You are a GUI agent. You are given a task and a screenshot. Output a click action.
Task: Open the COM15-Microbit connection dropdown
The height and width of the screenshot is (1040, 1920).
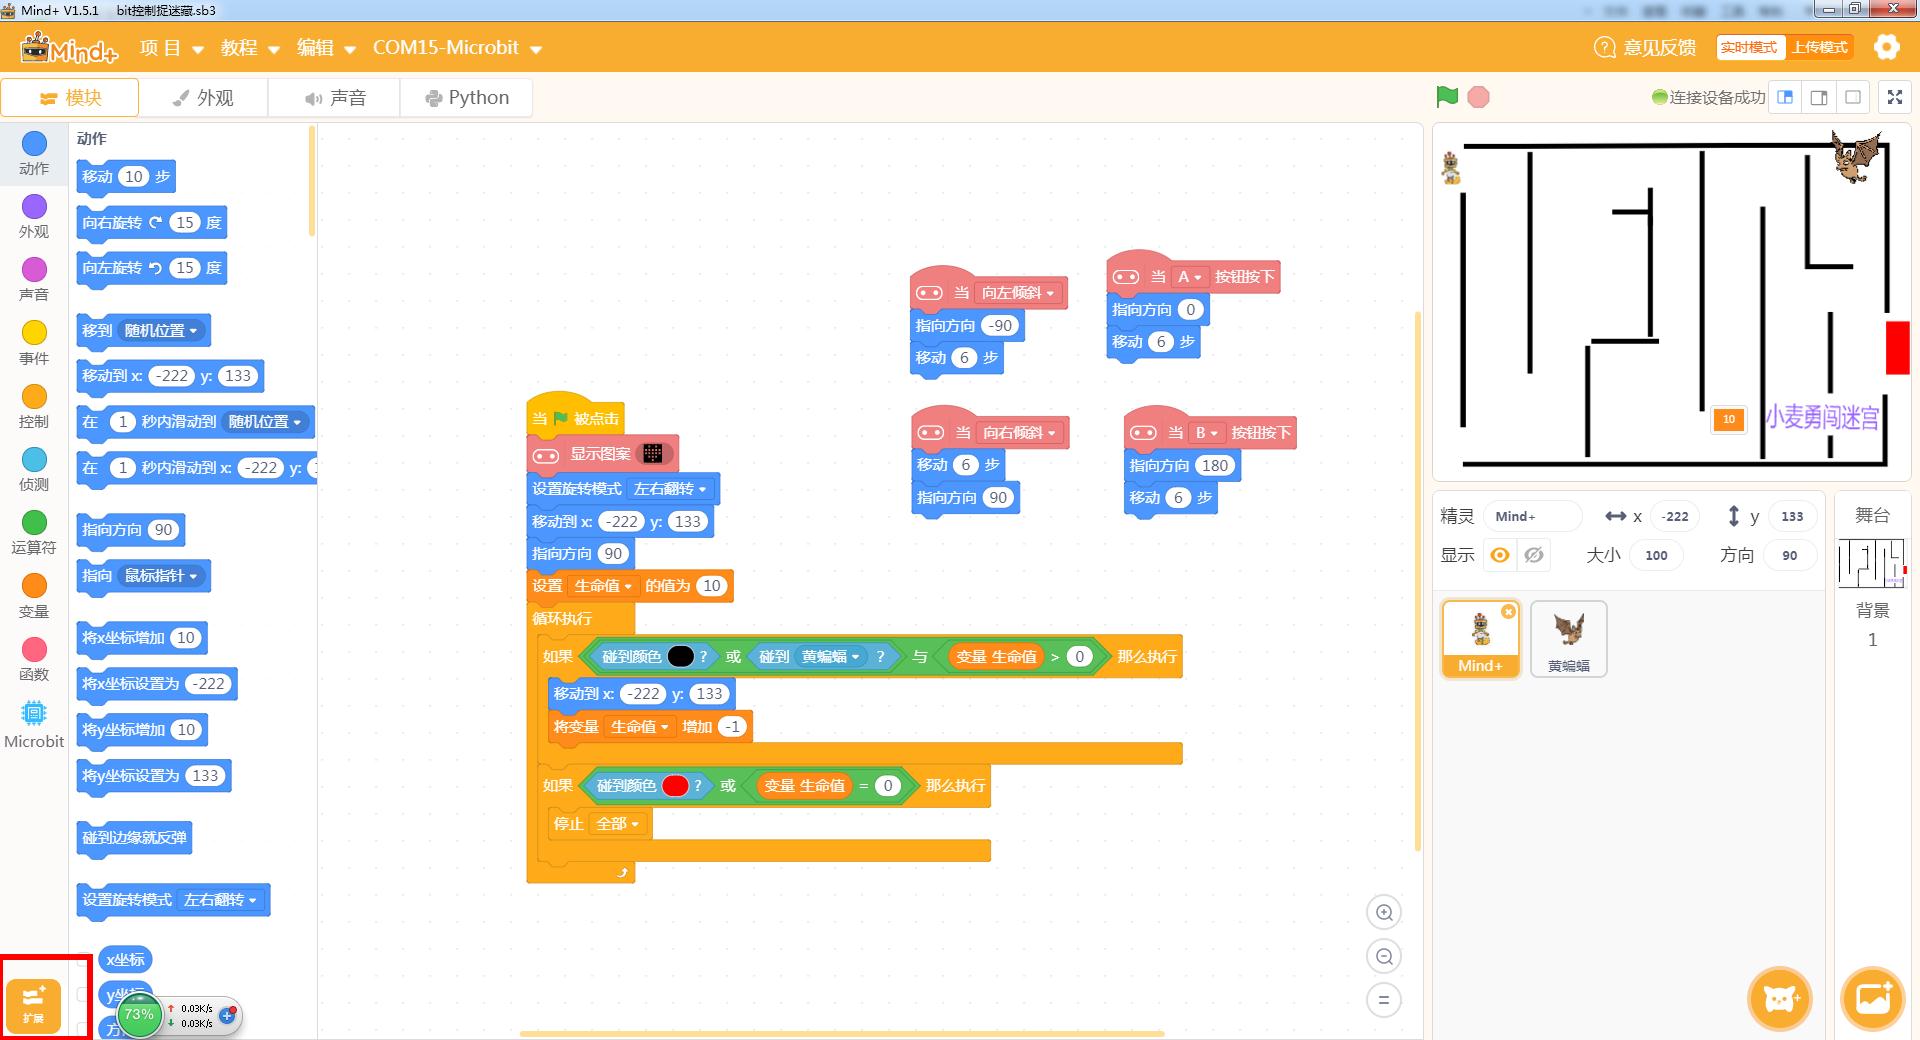coord(457,48)
